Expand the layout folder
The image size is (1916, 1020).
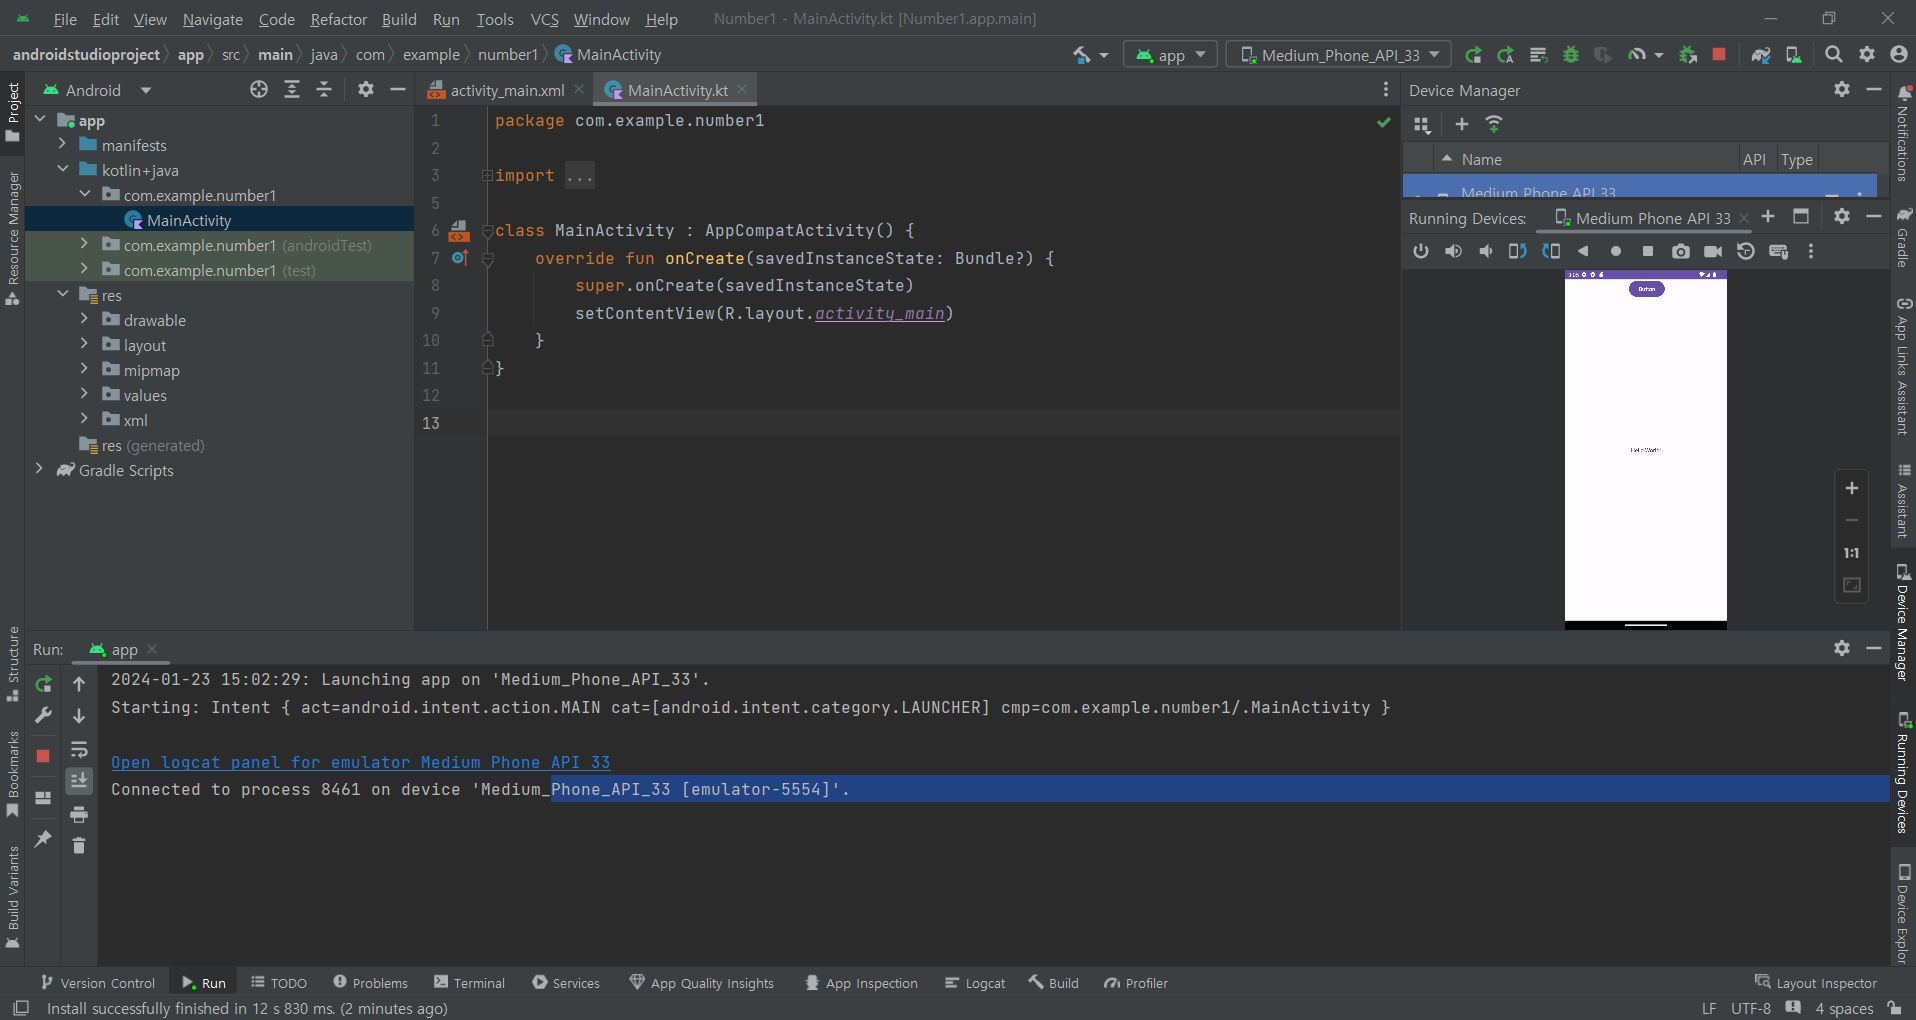[85, 344]
